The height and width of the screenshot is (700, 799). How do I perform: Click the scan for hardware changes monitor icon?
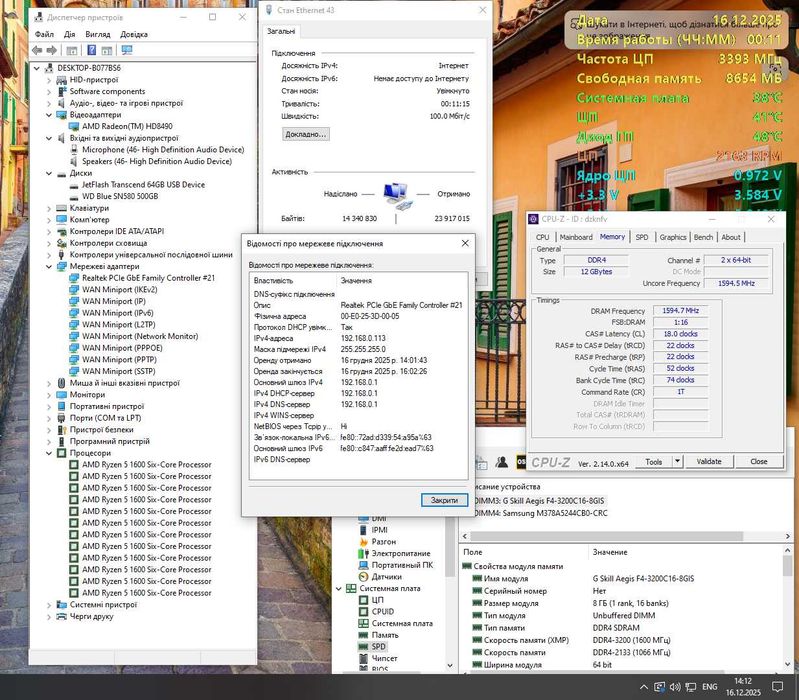(x=127, y=50)
